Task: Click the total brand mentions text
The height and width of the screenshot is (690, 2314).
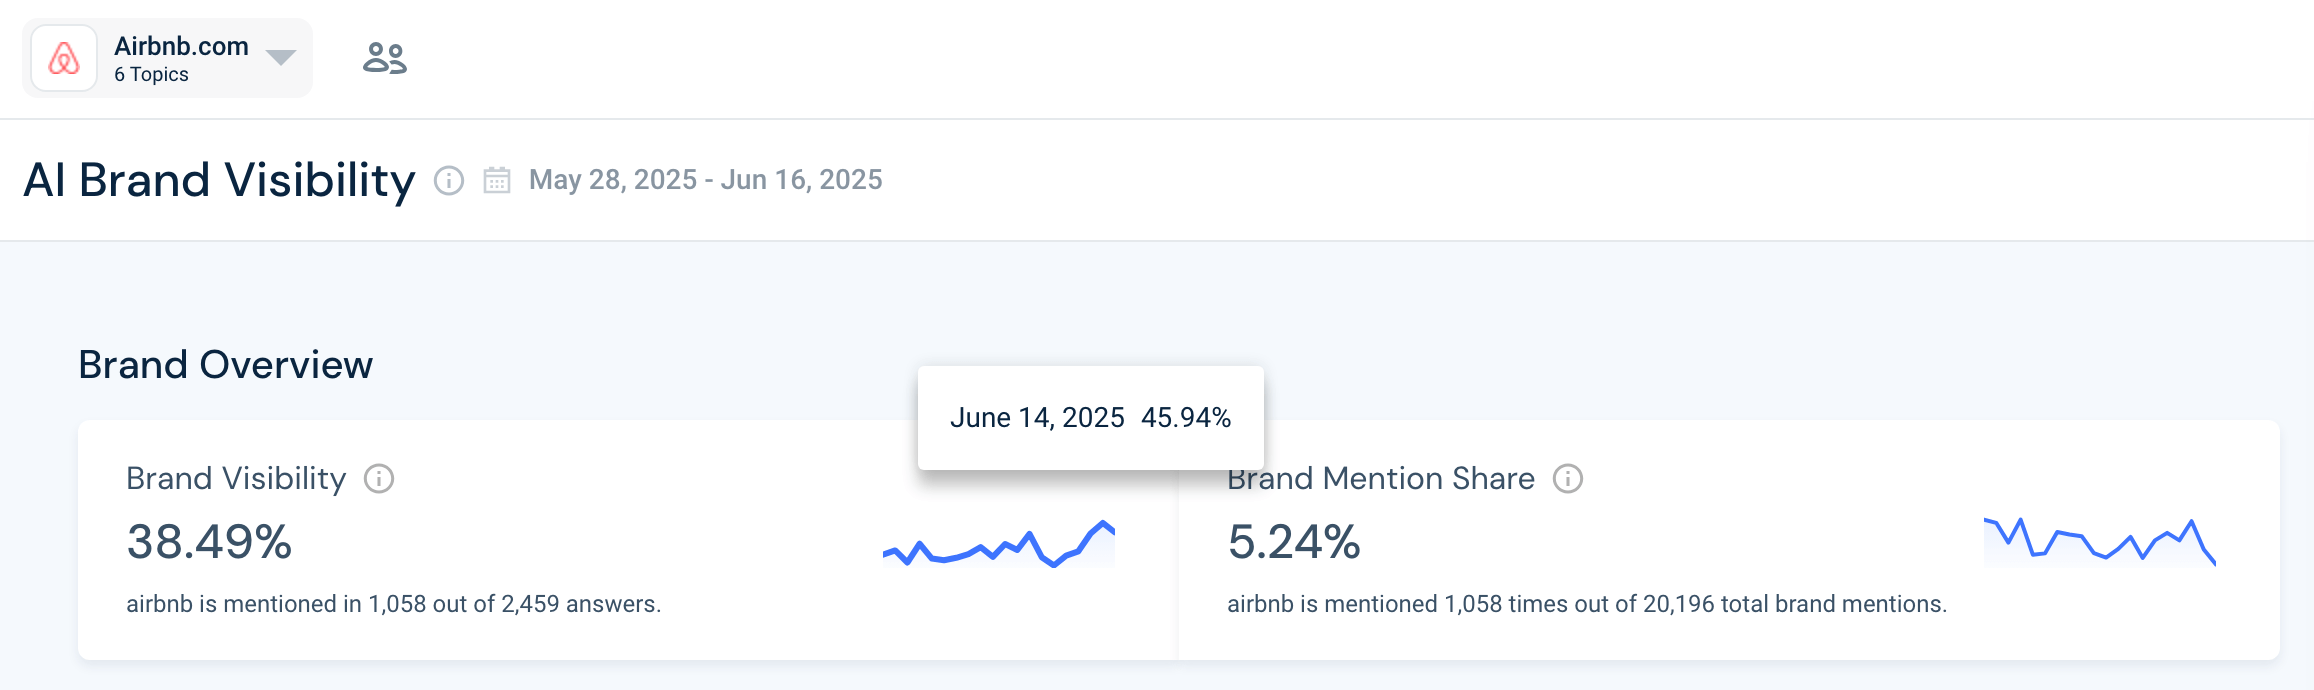Action: click(x=1586, y=604)
